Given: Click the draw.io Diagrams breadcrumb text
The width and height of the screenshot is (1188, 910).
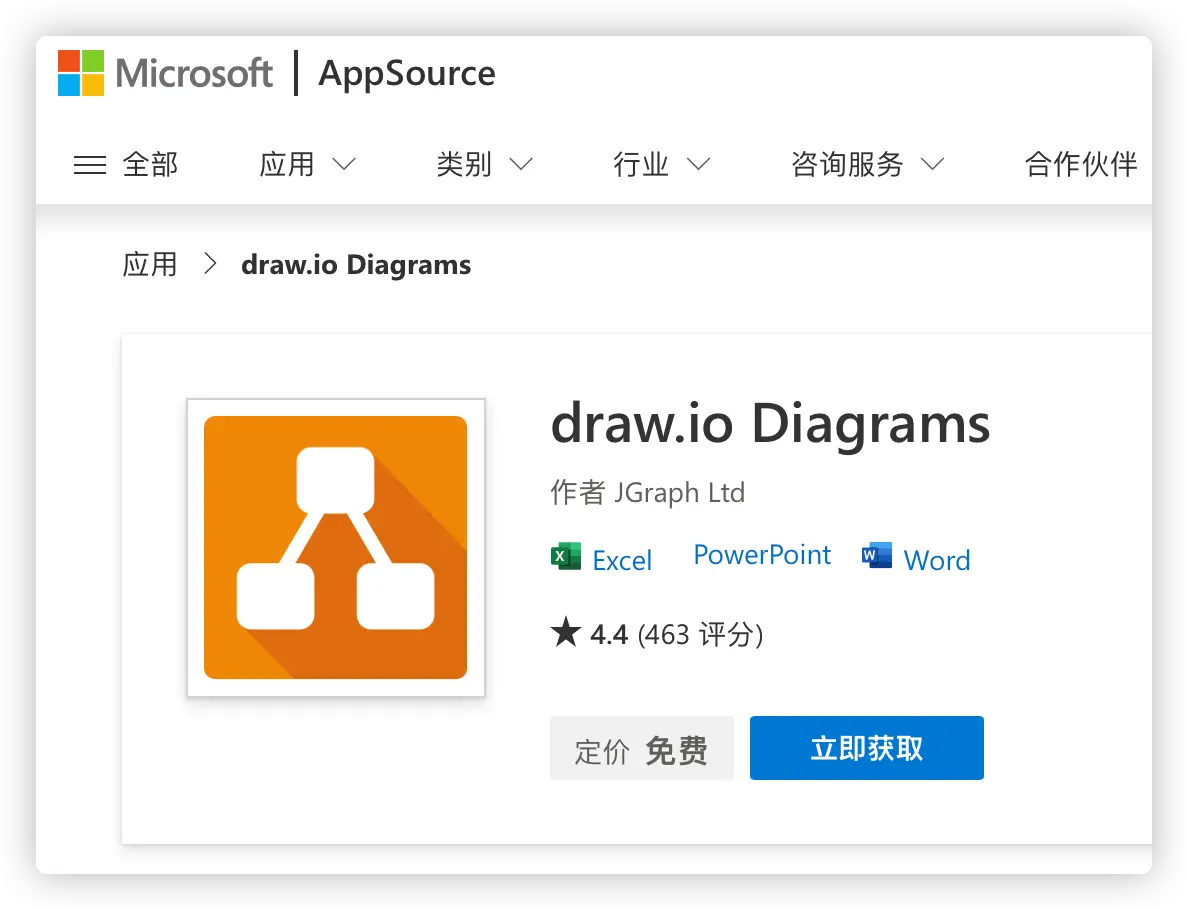Looking at the screenshot, I should point(356,265).
